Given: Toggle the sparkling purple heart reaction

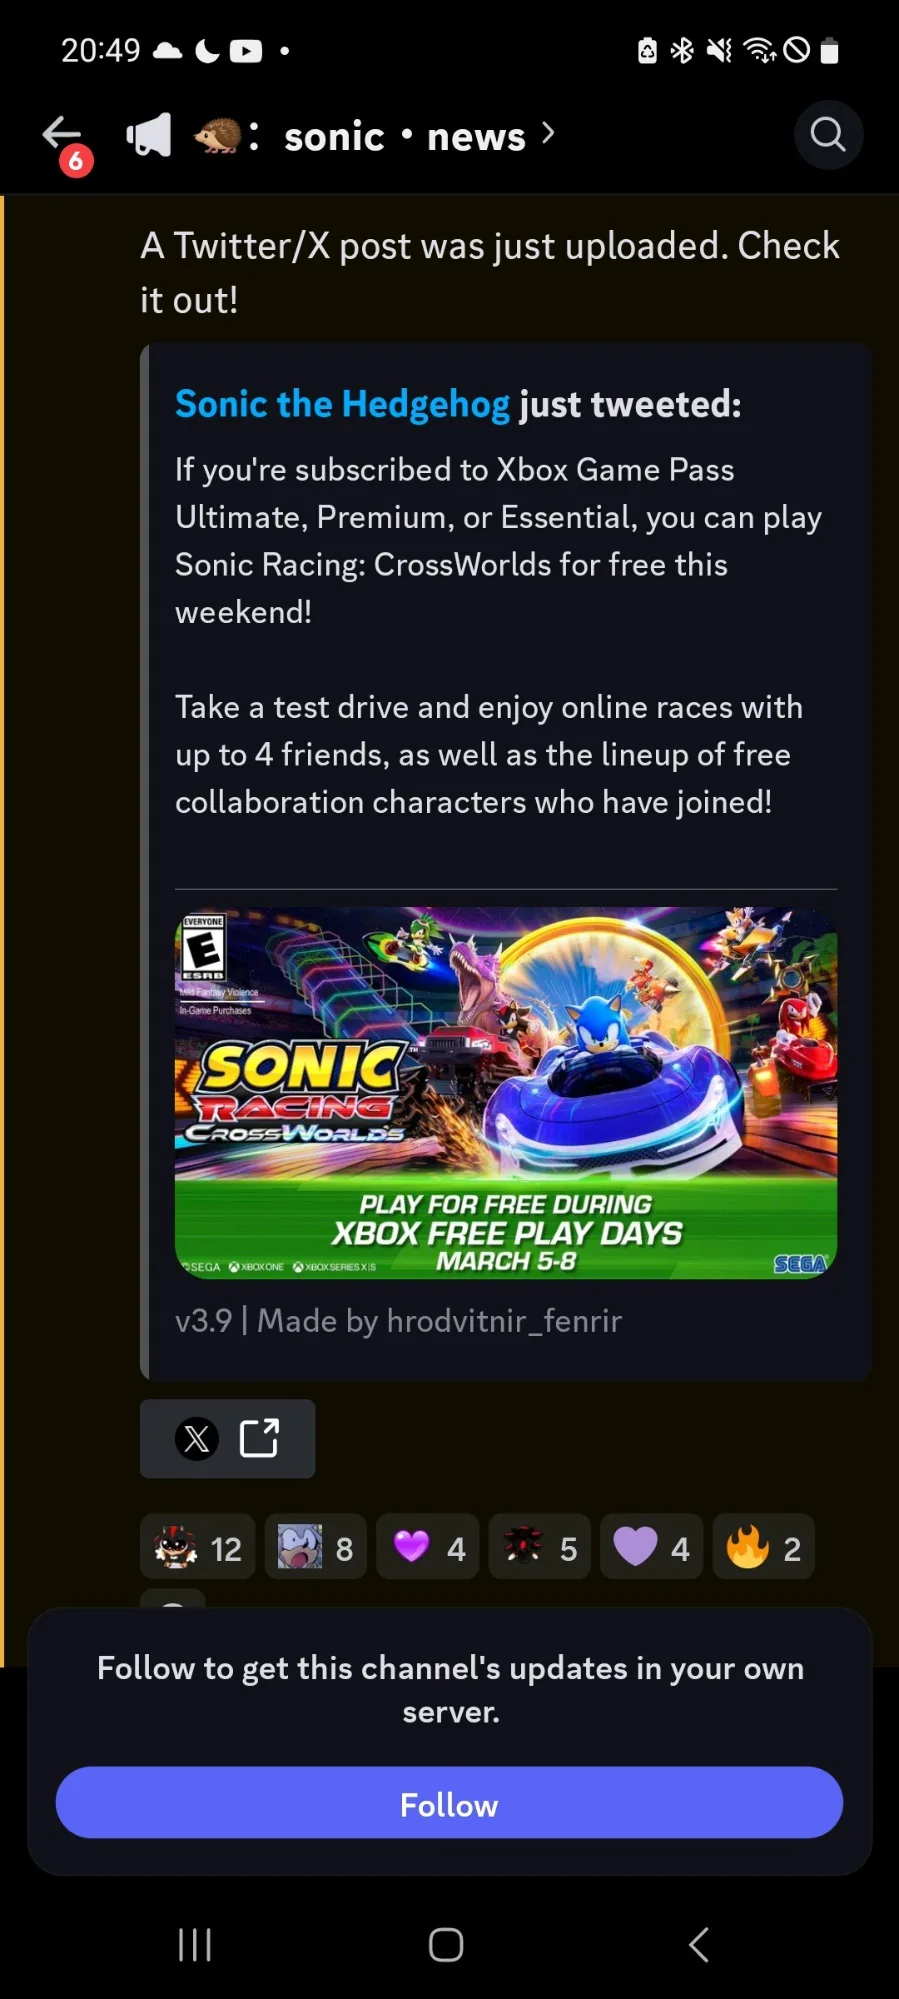Looking at the screenshot, I should 428,1548.
